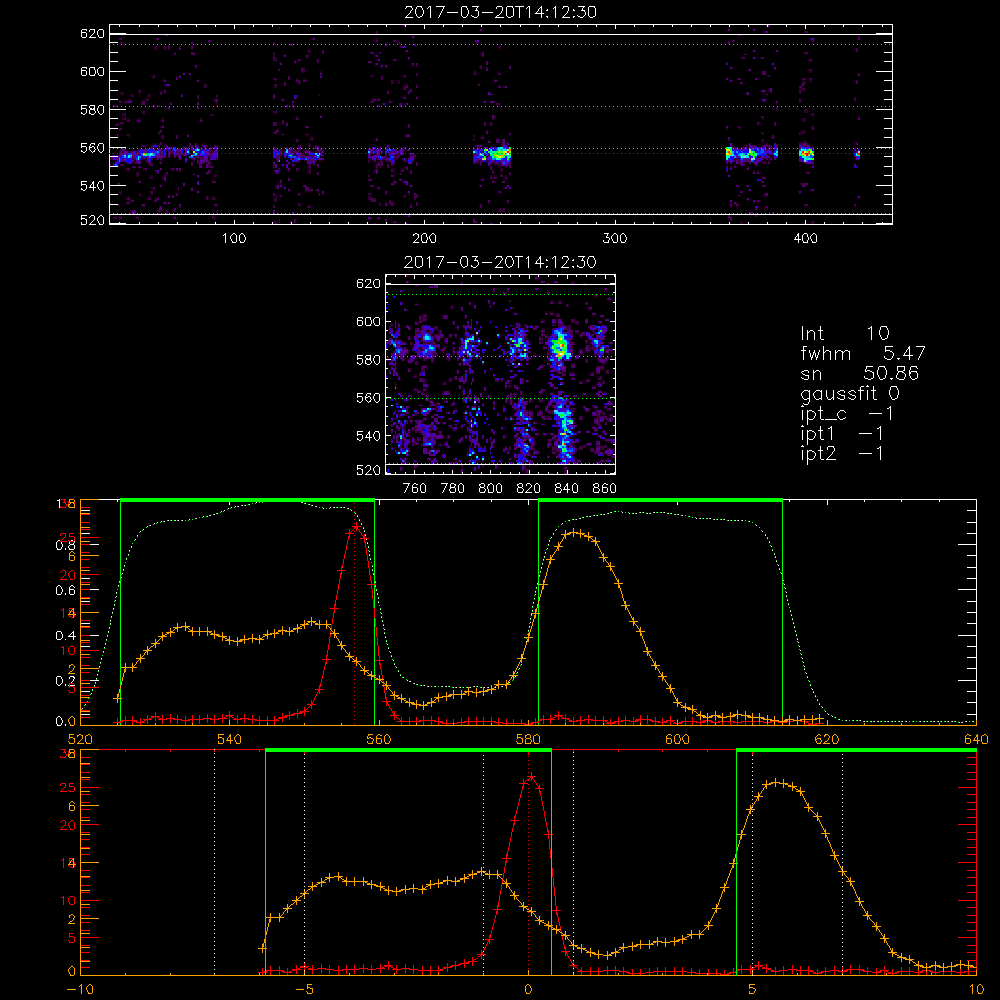
Task: Click x-axis label 600 on third plot
Action: point(677,739)
